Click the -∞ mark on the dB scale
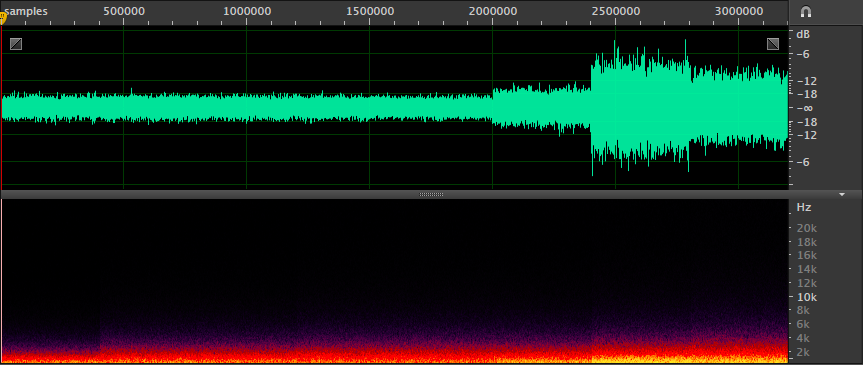The image size is (863, 365). [805, 108]
